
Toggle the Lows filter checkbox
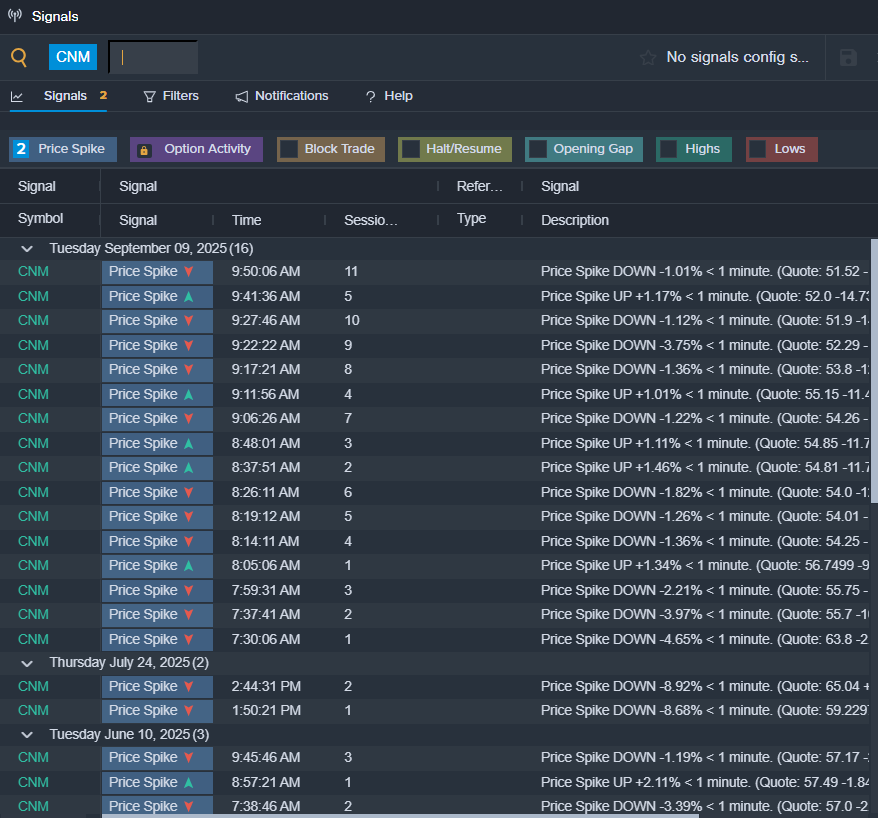point(758,149)
